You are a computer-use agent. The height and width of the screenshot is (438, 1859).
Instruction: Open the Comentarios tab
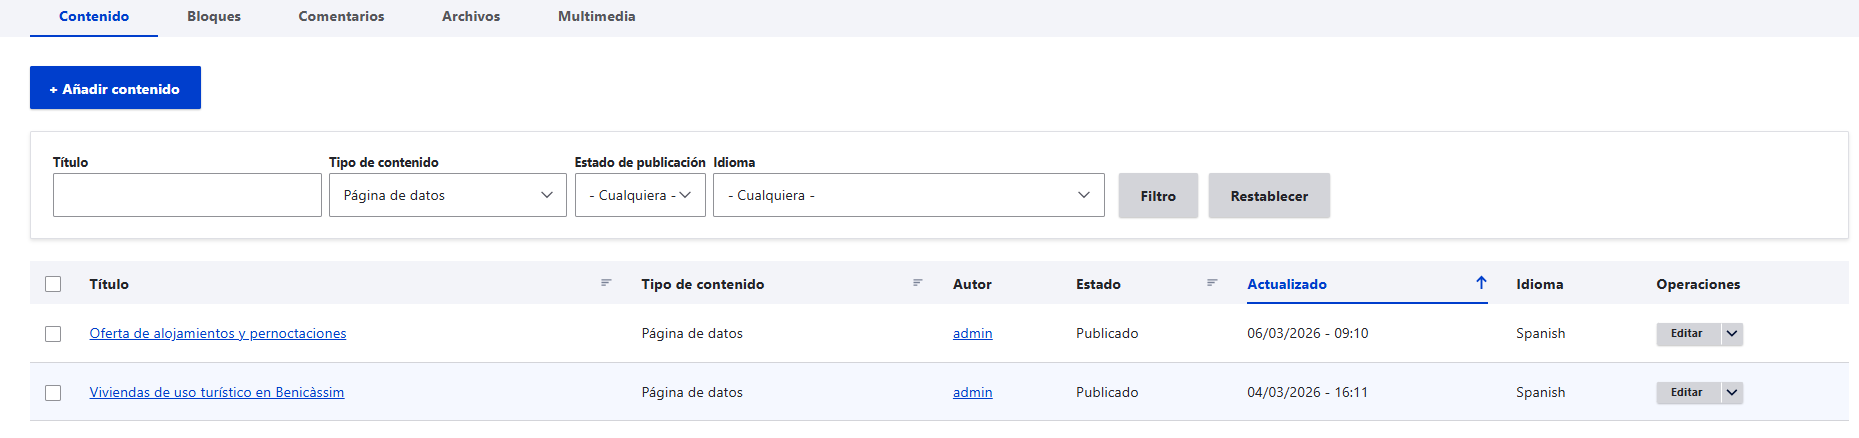coord(341,17)
